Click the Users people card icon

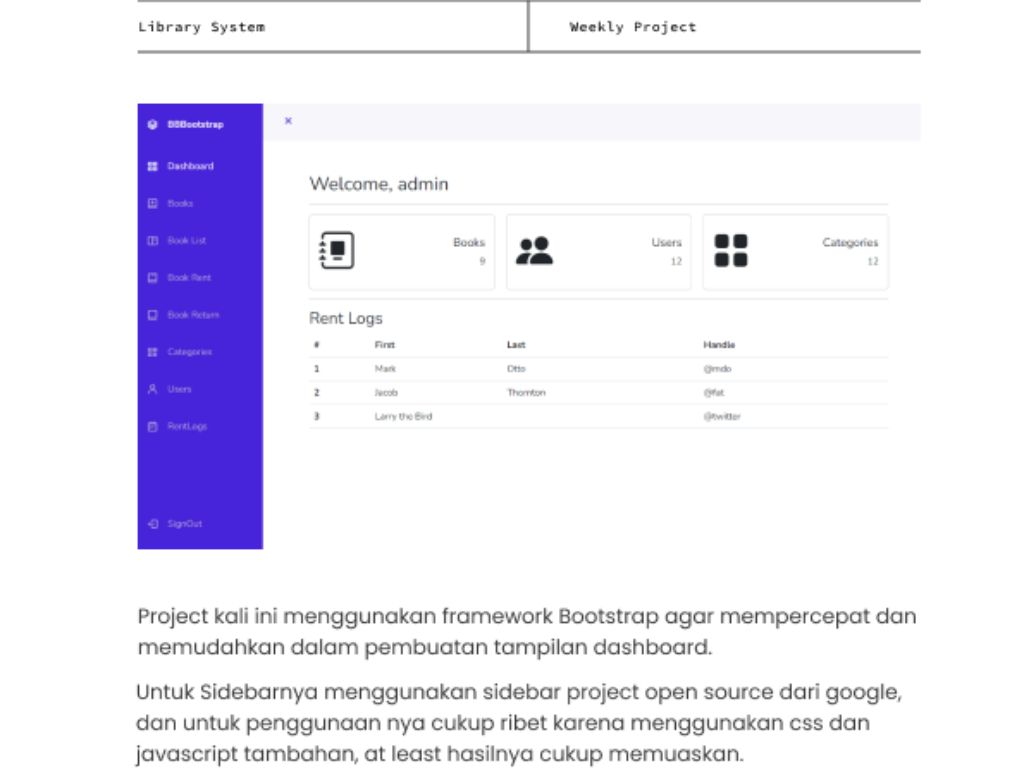coord(535,251)
